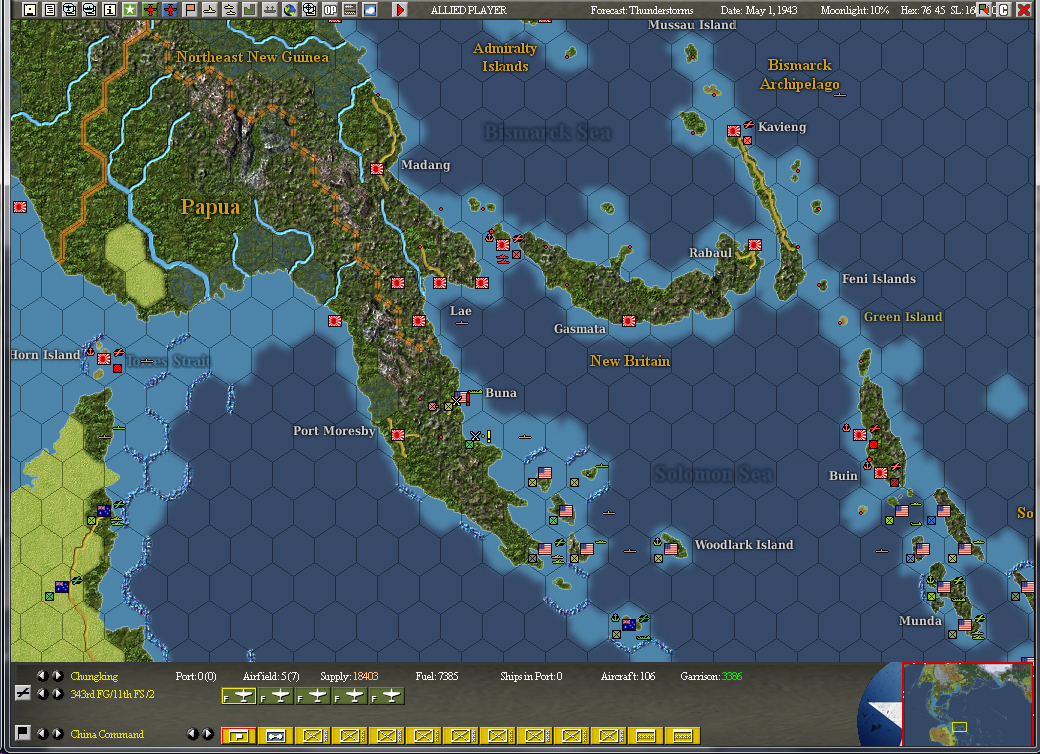Click the 'C' button at top-right
1040x754 pixels.
click(x=1004, y=10)
